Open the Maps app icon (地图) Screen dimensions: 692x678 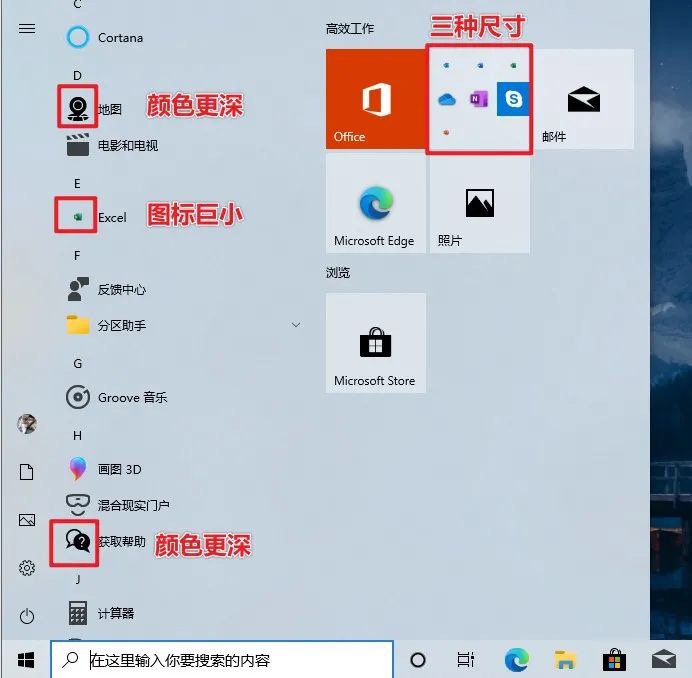click(78, 108)
